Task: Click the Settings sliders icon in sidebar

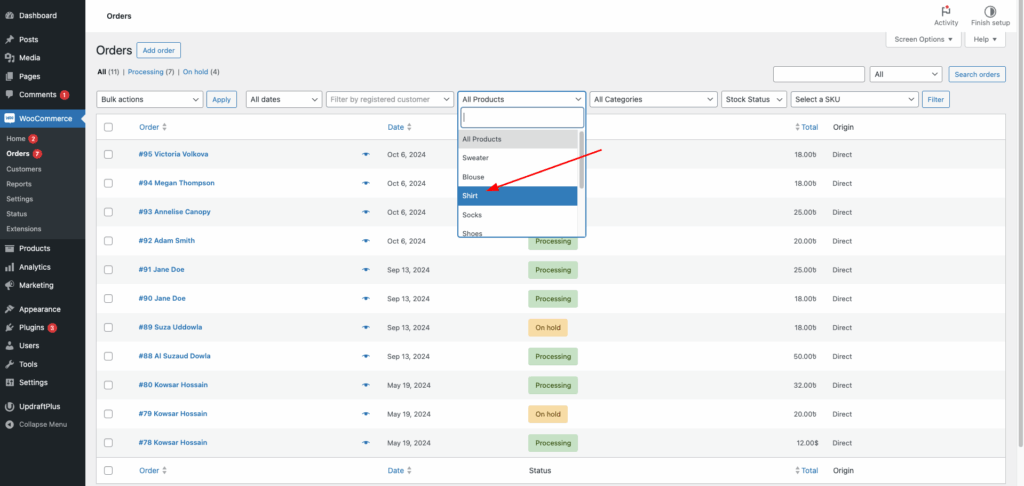Action: (10, 382)
